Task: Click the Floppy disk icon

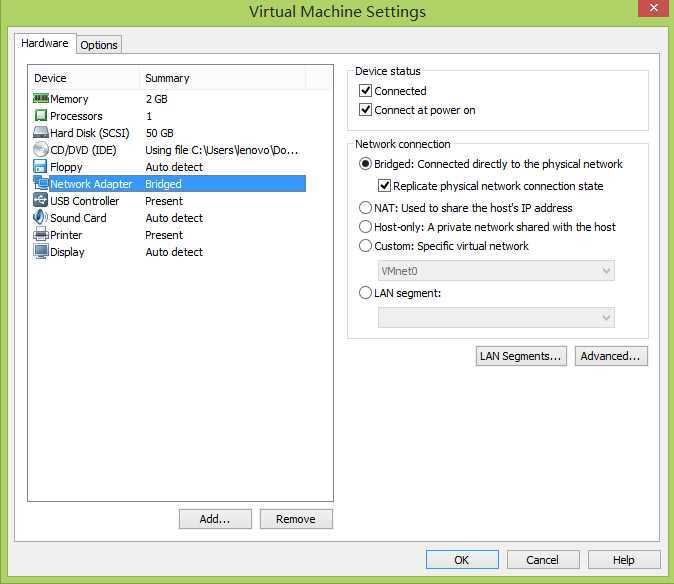Action: (40, 166)
